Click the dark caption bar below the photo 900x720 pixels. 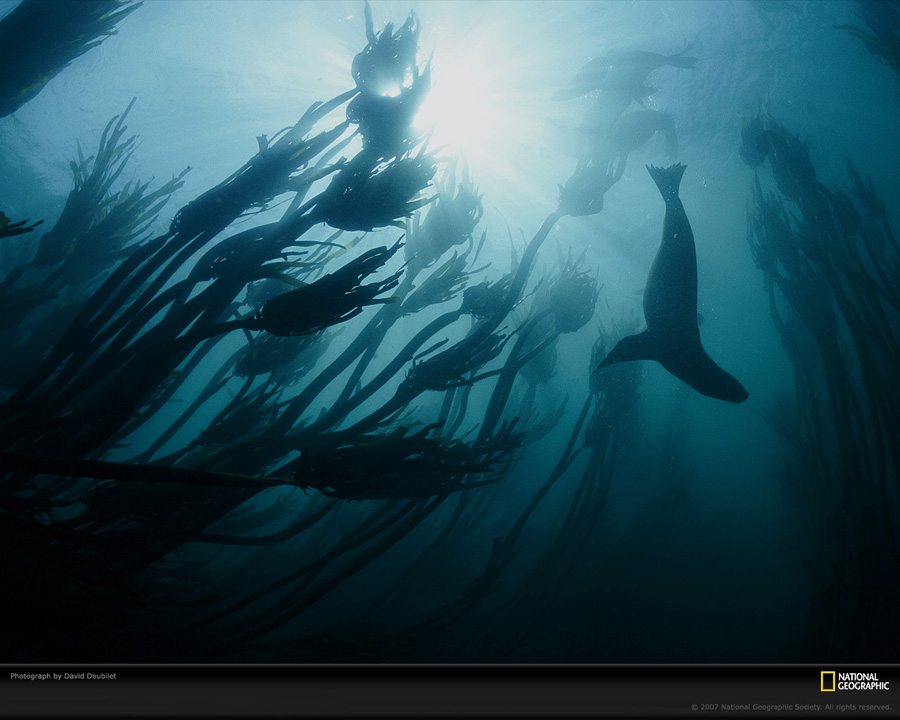(x=450, y=692)
